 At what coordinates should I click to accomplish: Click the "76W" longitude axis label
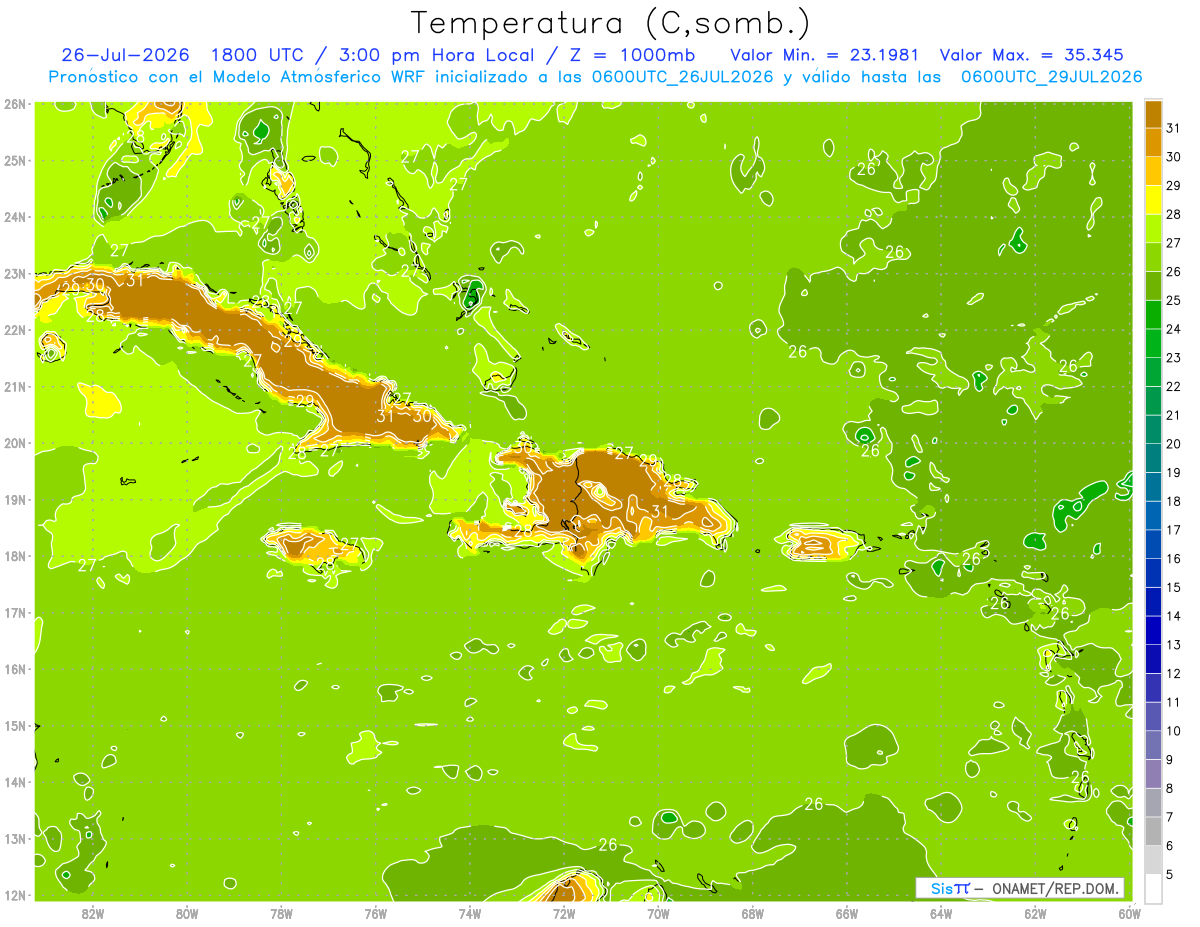(x=376, y=913)
